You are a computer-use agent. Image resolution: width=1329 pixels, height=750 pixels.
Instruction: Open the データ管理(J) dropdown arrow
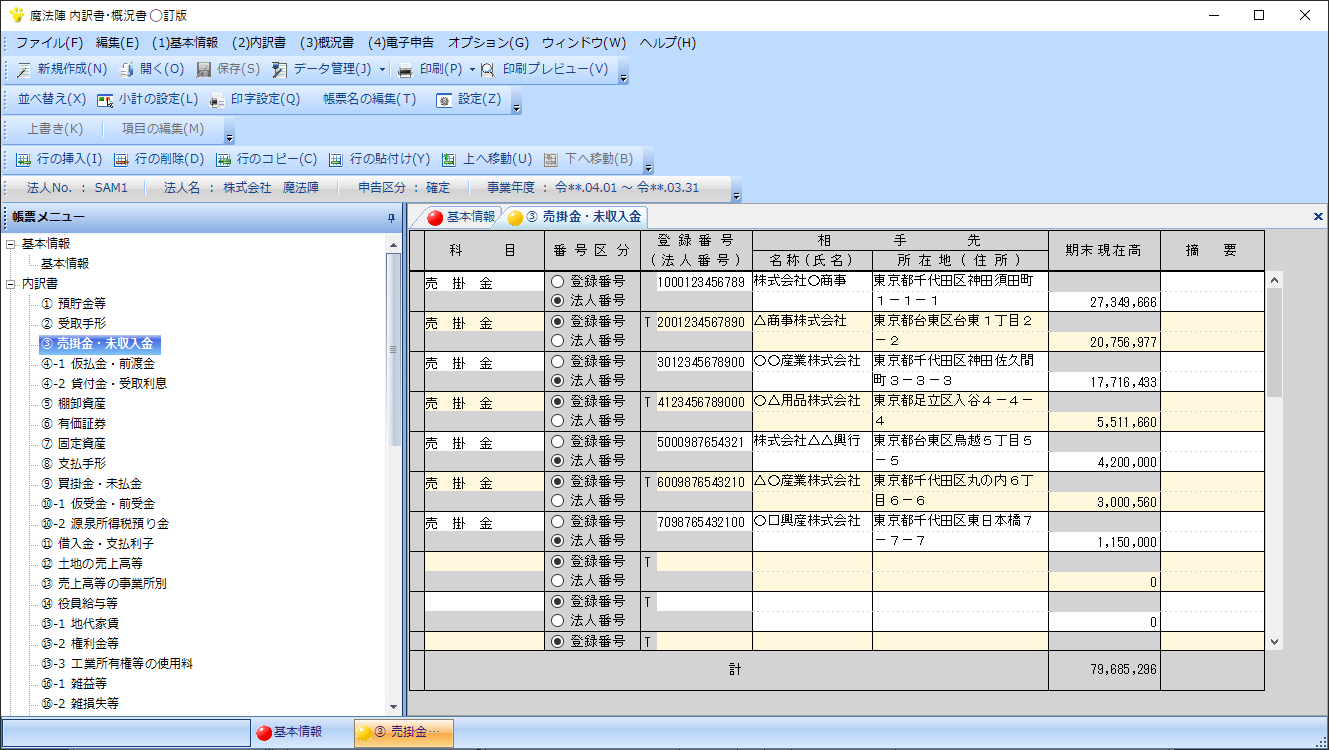[382, 70]
